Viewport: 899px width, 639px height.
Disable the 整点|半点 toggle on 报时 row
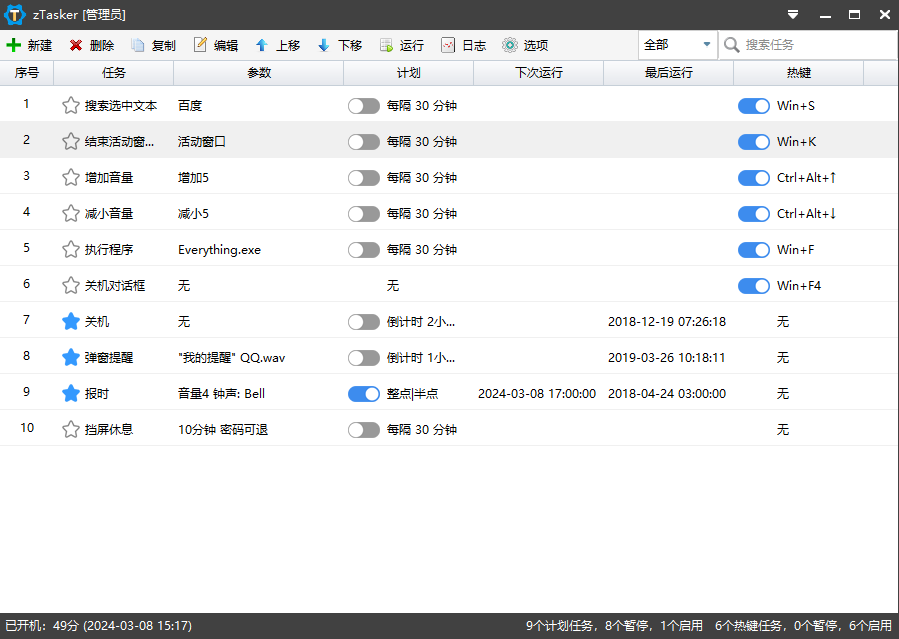point(364,394)
